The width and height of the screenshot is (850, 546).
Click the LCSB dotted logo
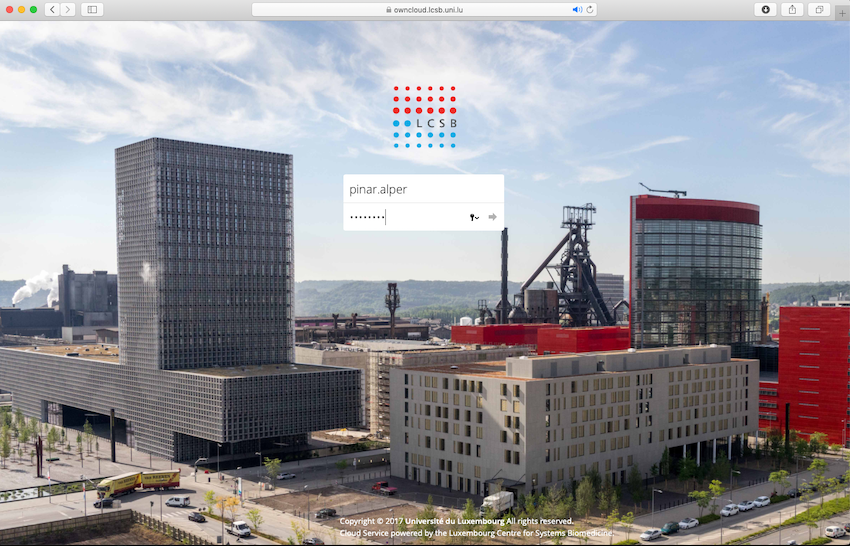pyautogui.click(x=424, y=117)
